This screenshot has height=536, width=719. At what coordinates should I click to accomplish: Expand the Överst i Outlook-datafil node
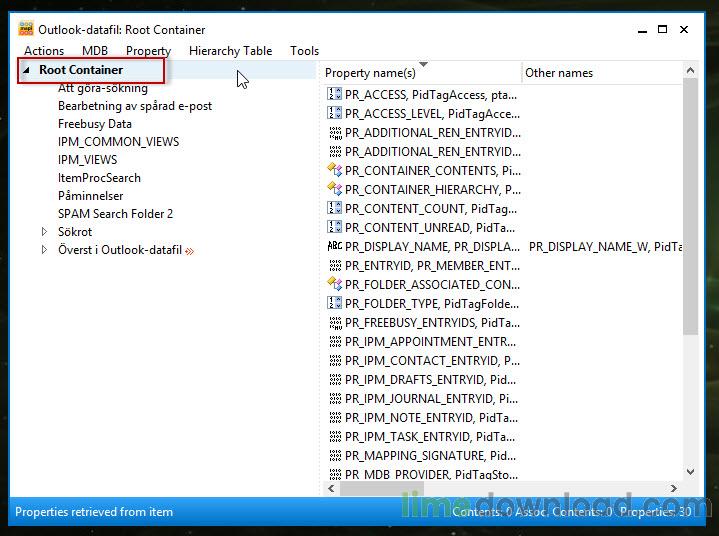click(x=44, y=250)
